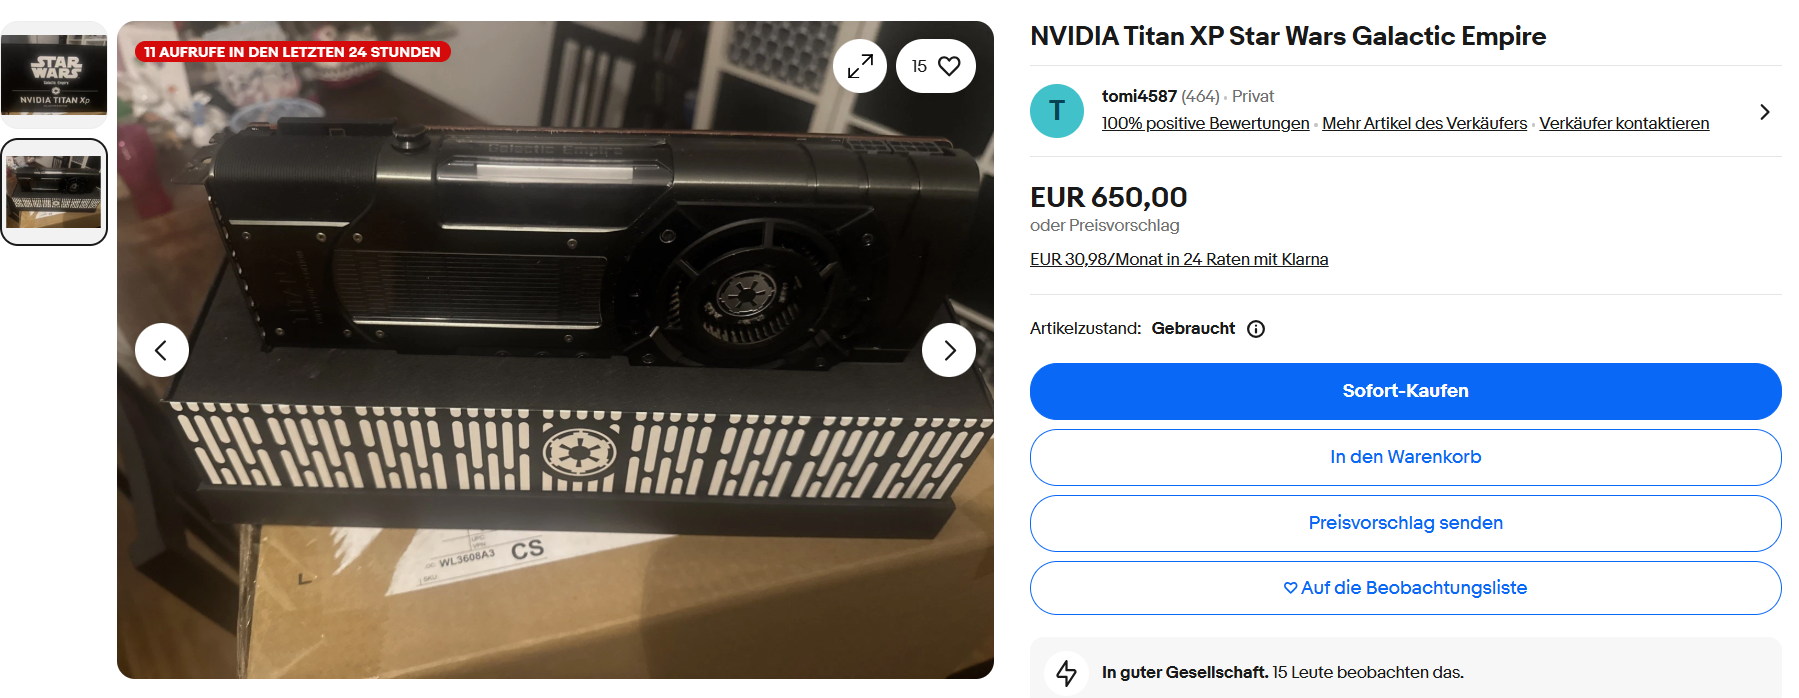Add item via In den Warenkorb
Image resolution: width=1799 pixels, height=698 pixels.
(x=1405, y=457)
